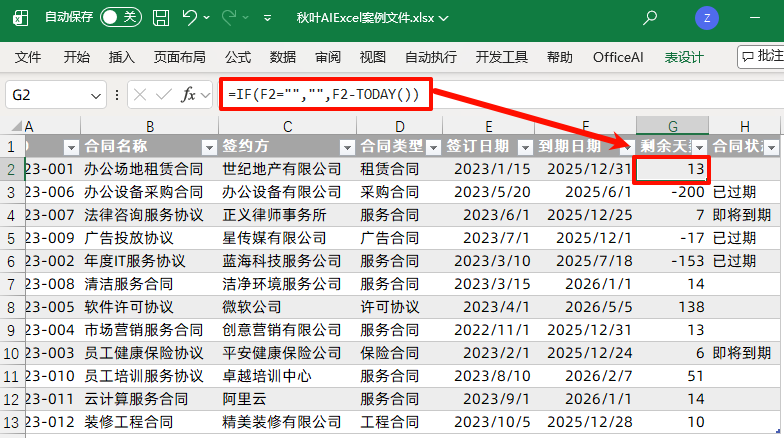Open Customize Quick Access Toolbar dropdown
This screenshot has width=784, height=438.
click(268, 18)
